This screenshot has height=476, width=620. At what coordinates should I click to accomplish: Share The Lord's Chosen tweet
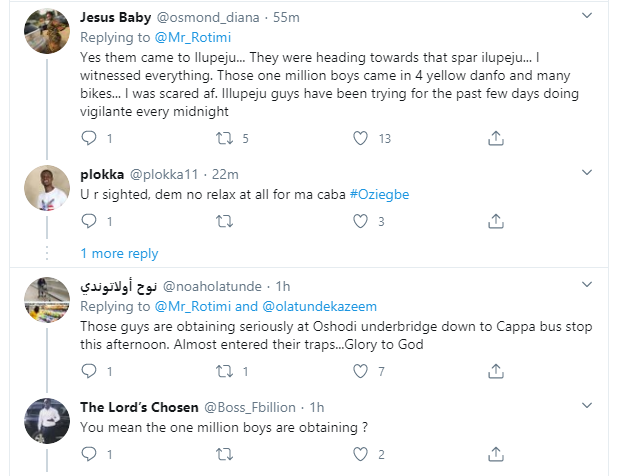point(488,454)
